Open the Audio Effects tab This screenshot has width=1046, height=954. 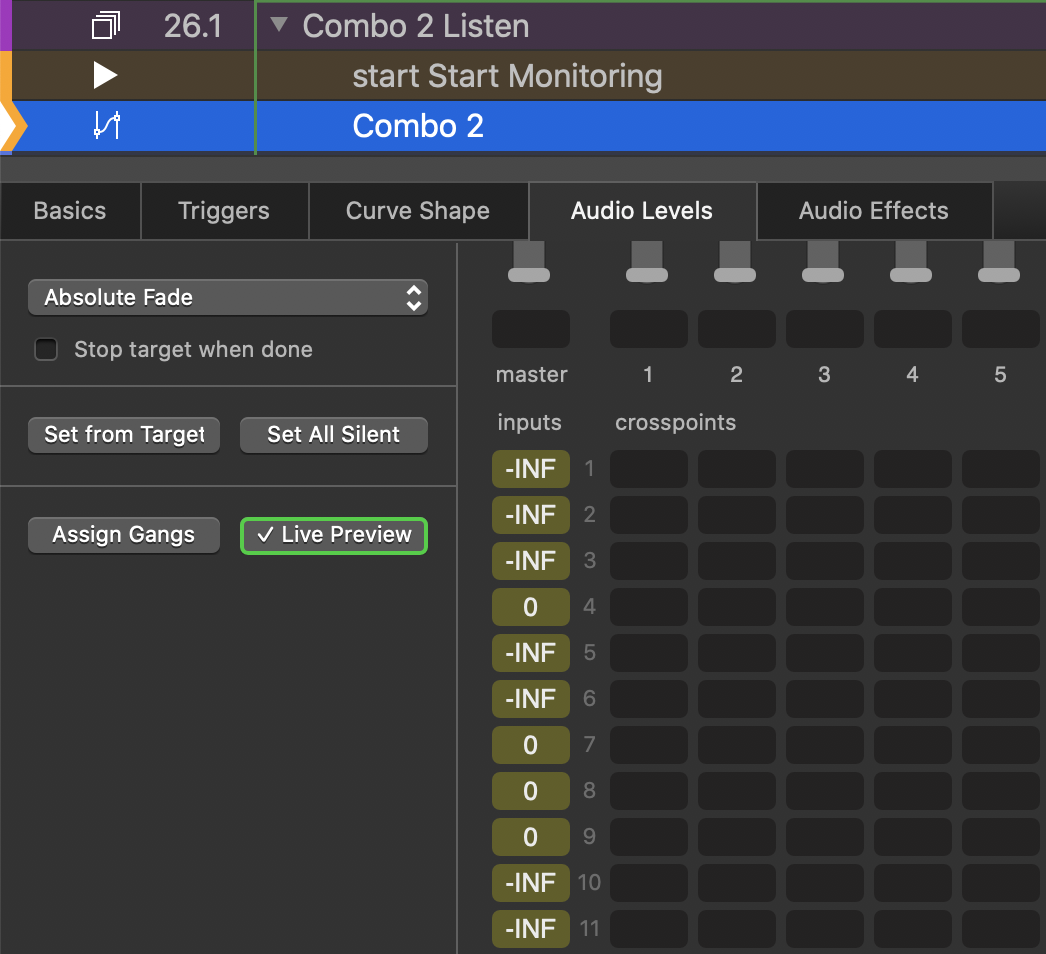pos(873,211)
